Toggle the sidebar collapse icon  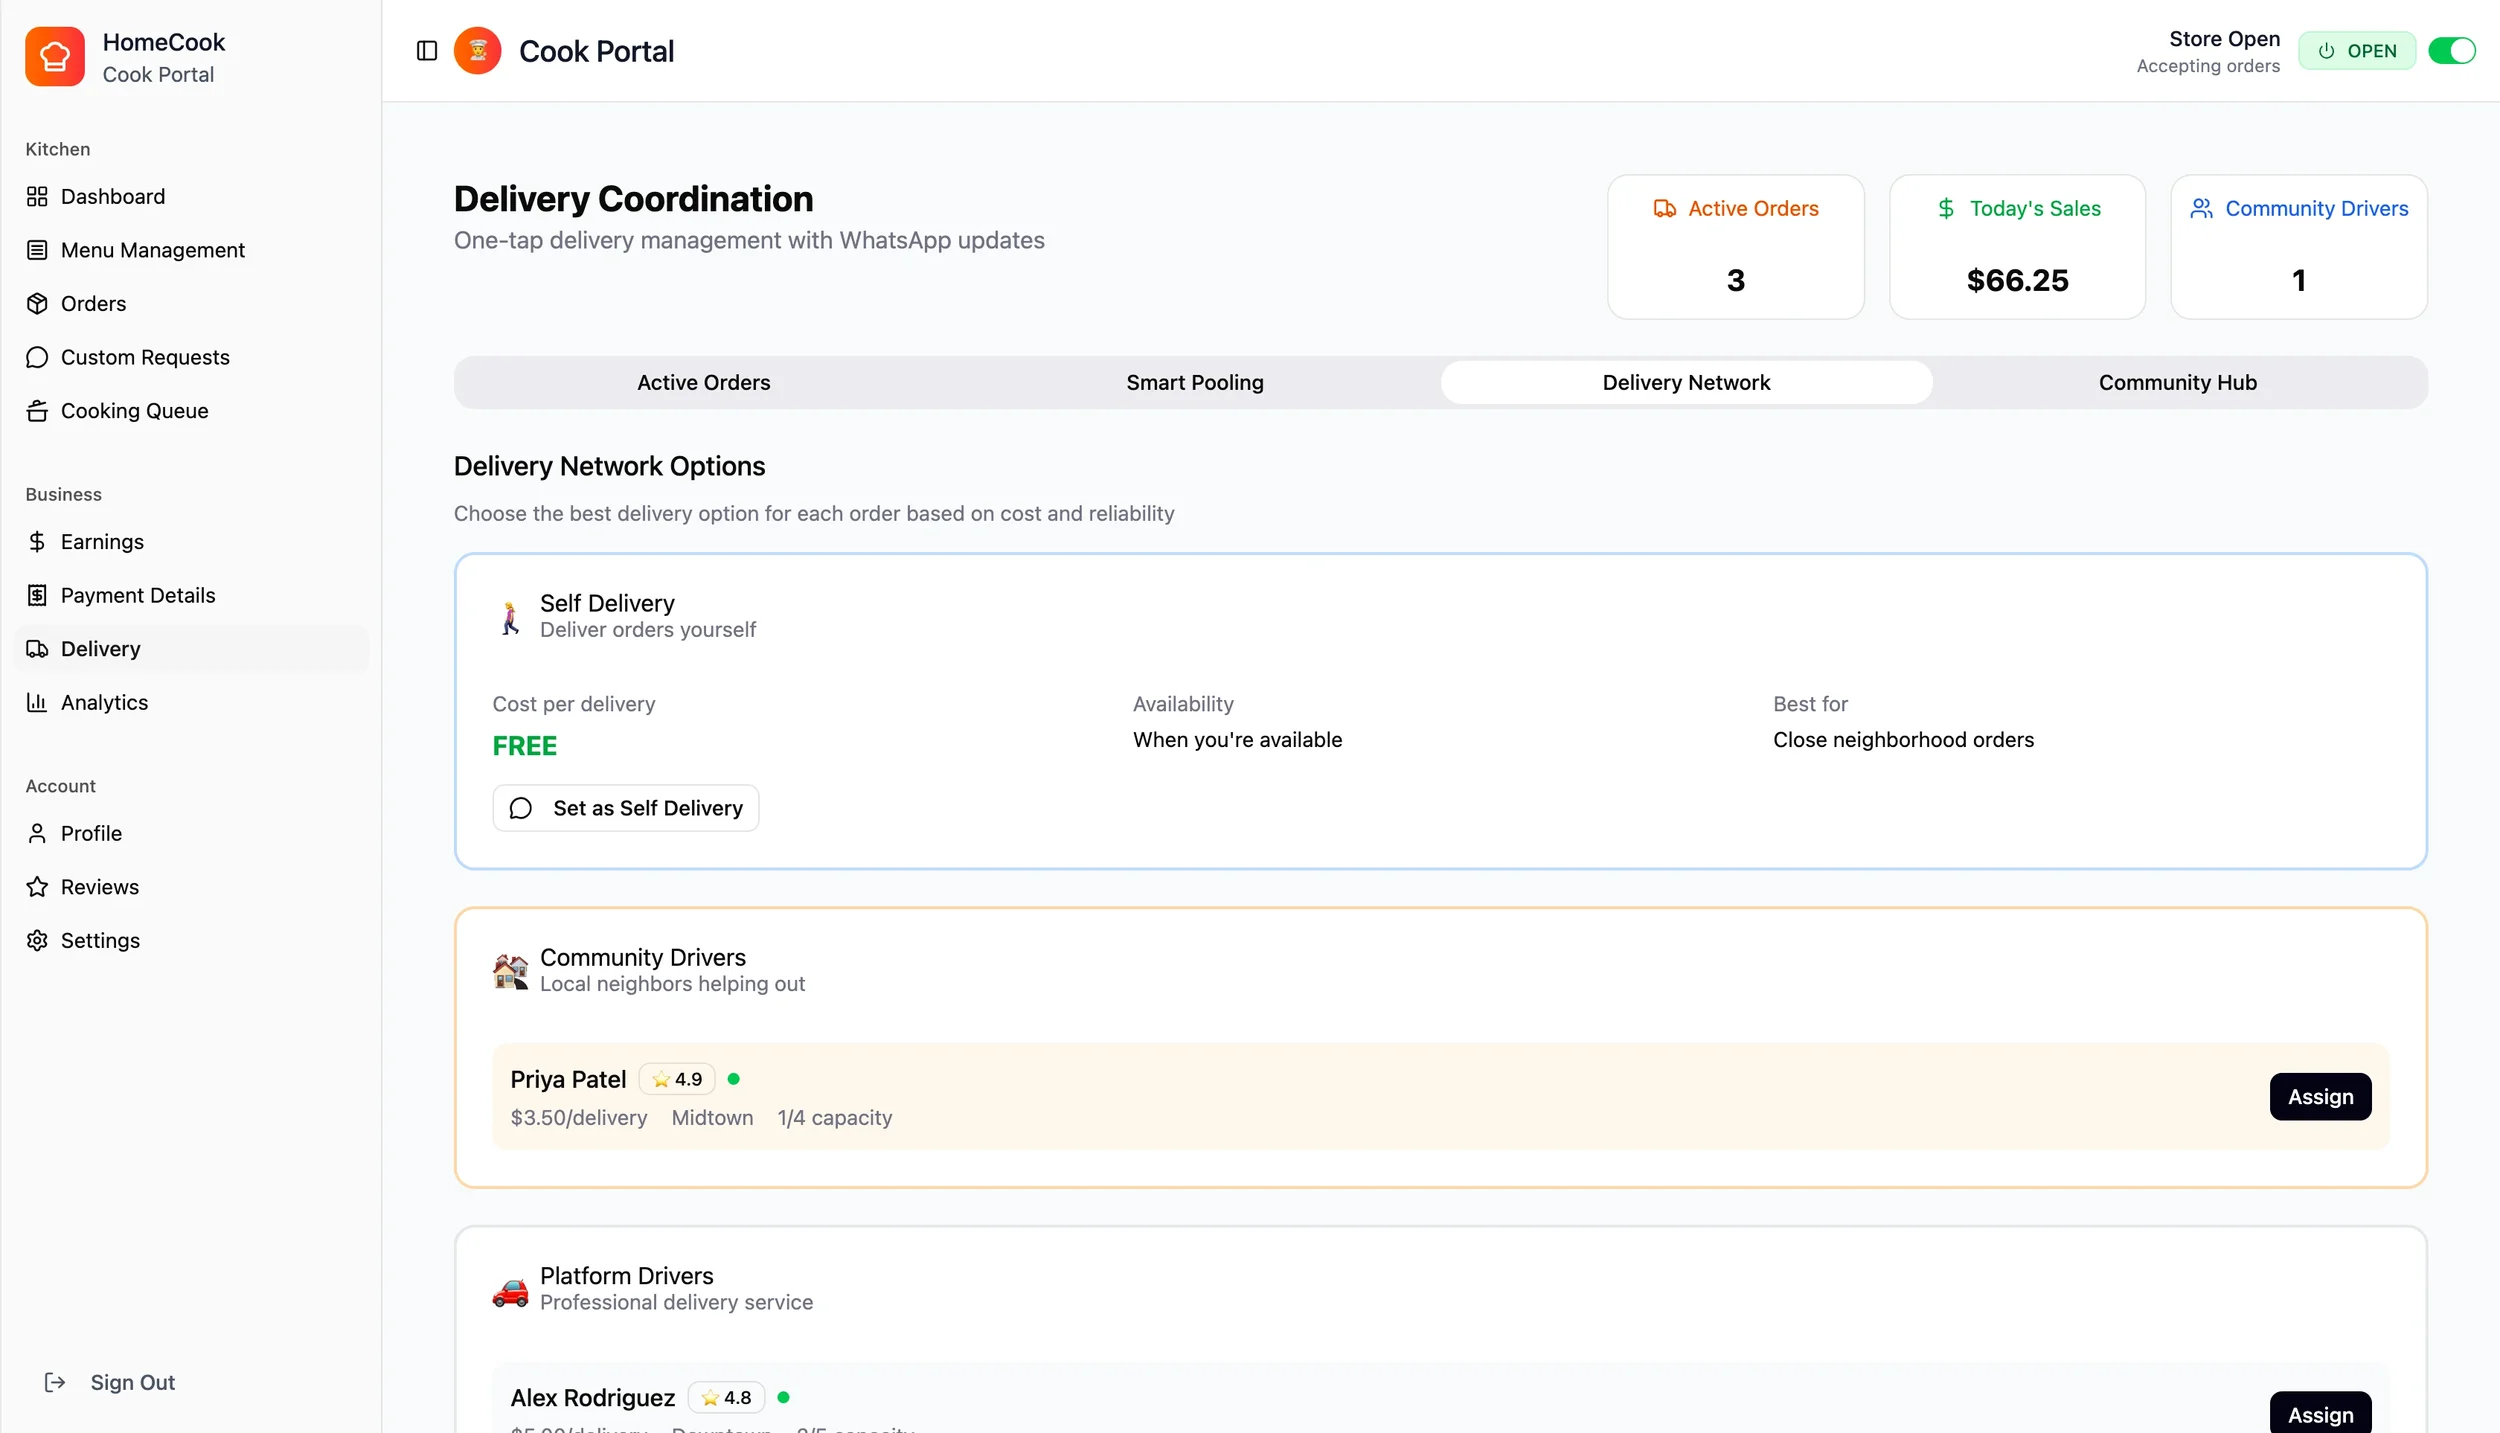[x=427, y=51]
